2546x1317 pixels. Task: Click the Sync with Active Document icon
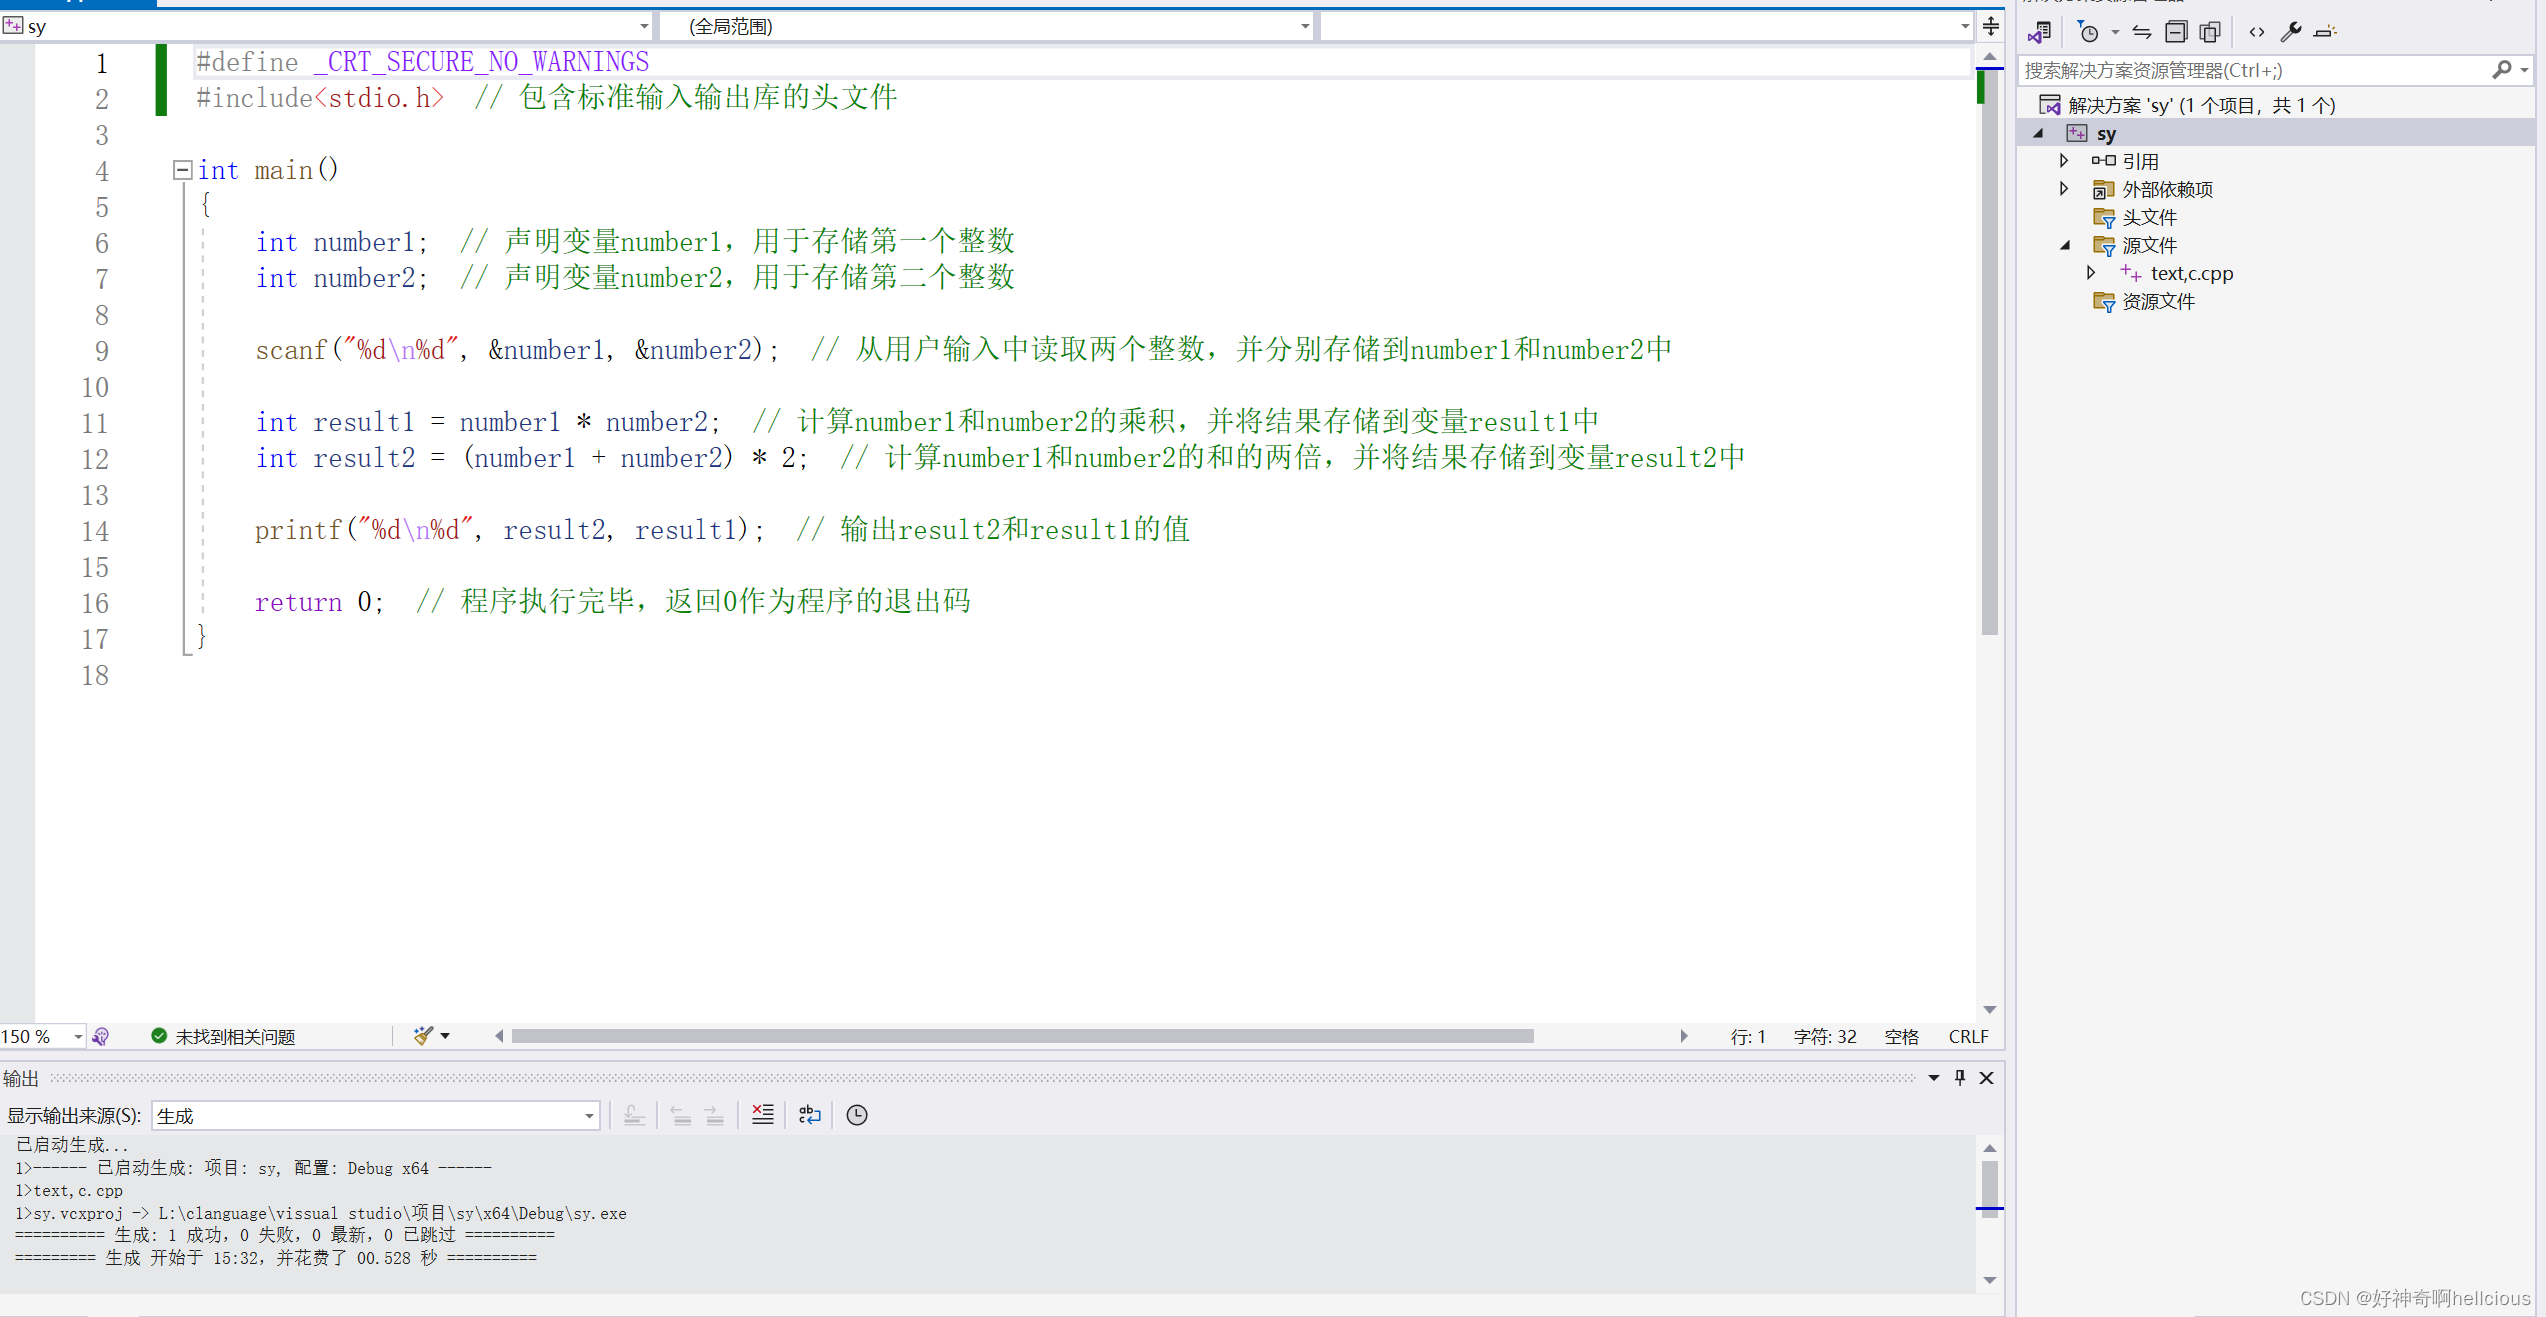click(2142, 31)
